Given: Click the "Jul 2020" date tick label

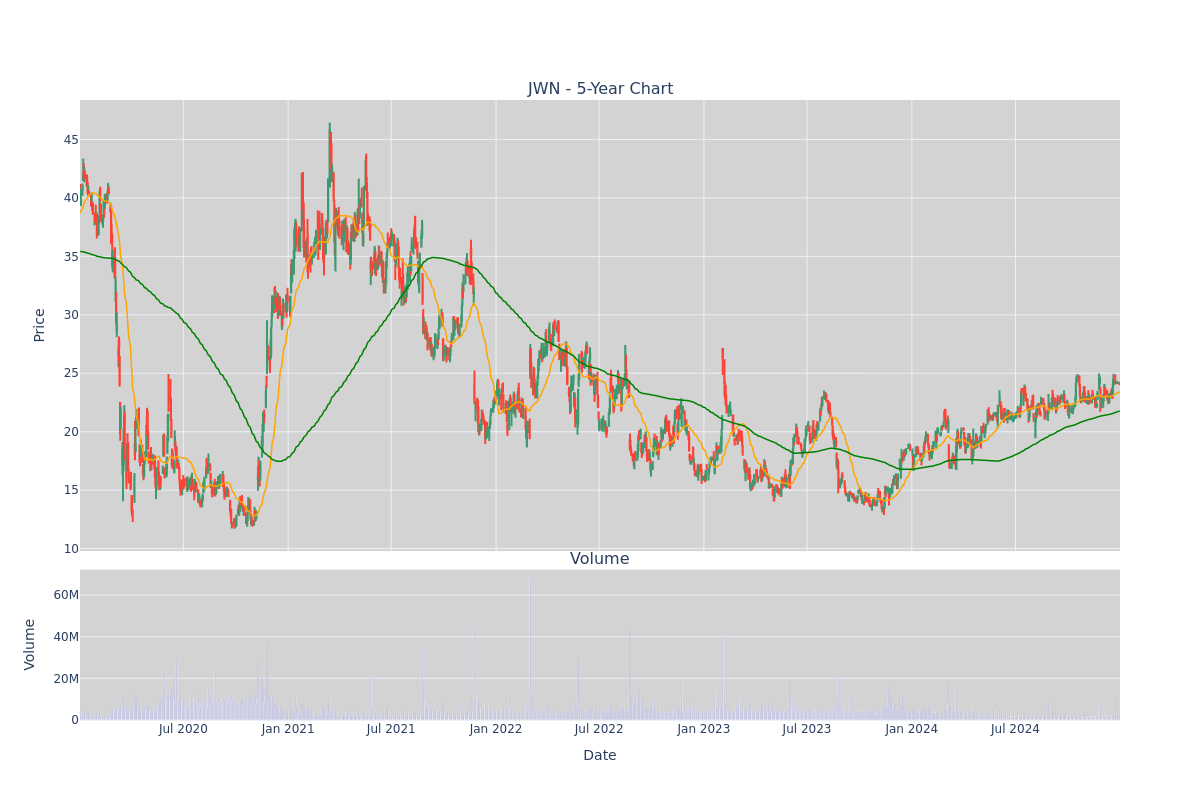Looking at the screenshot, I should coord(183,729).
